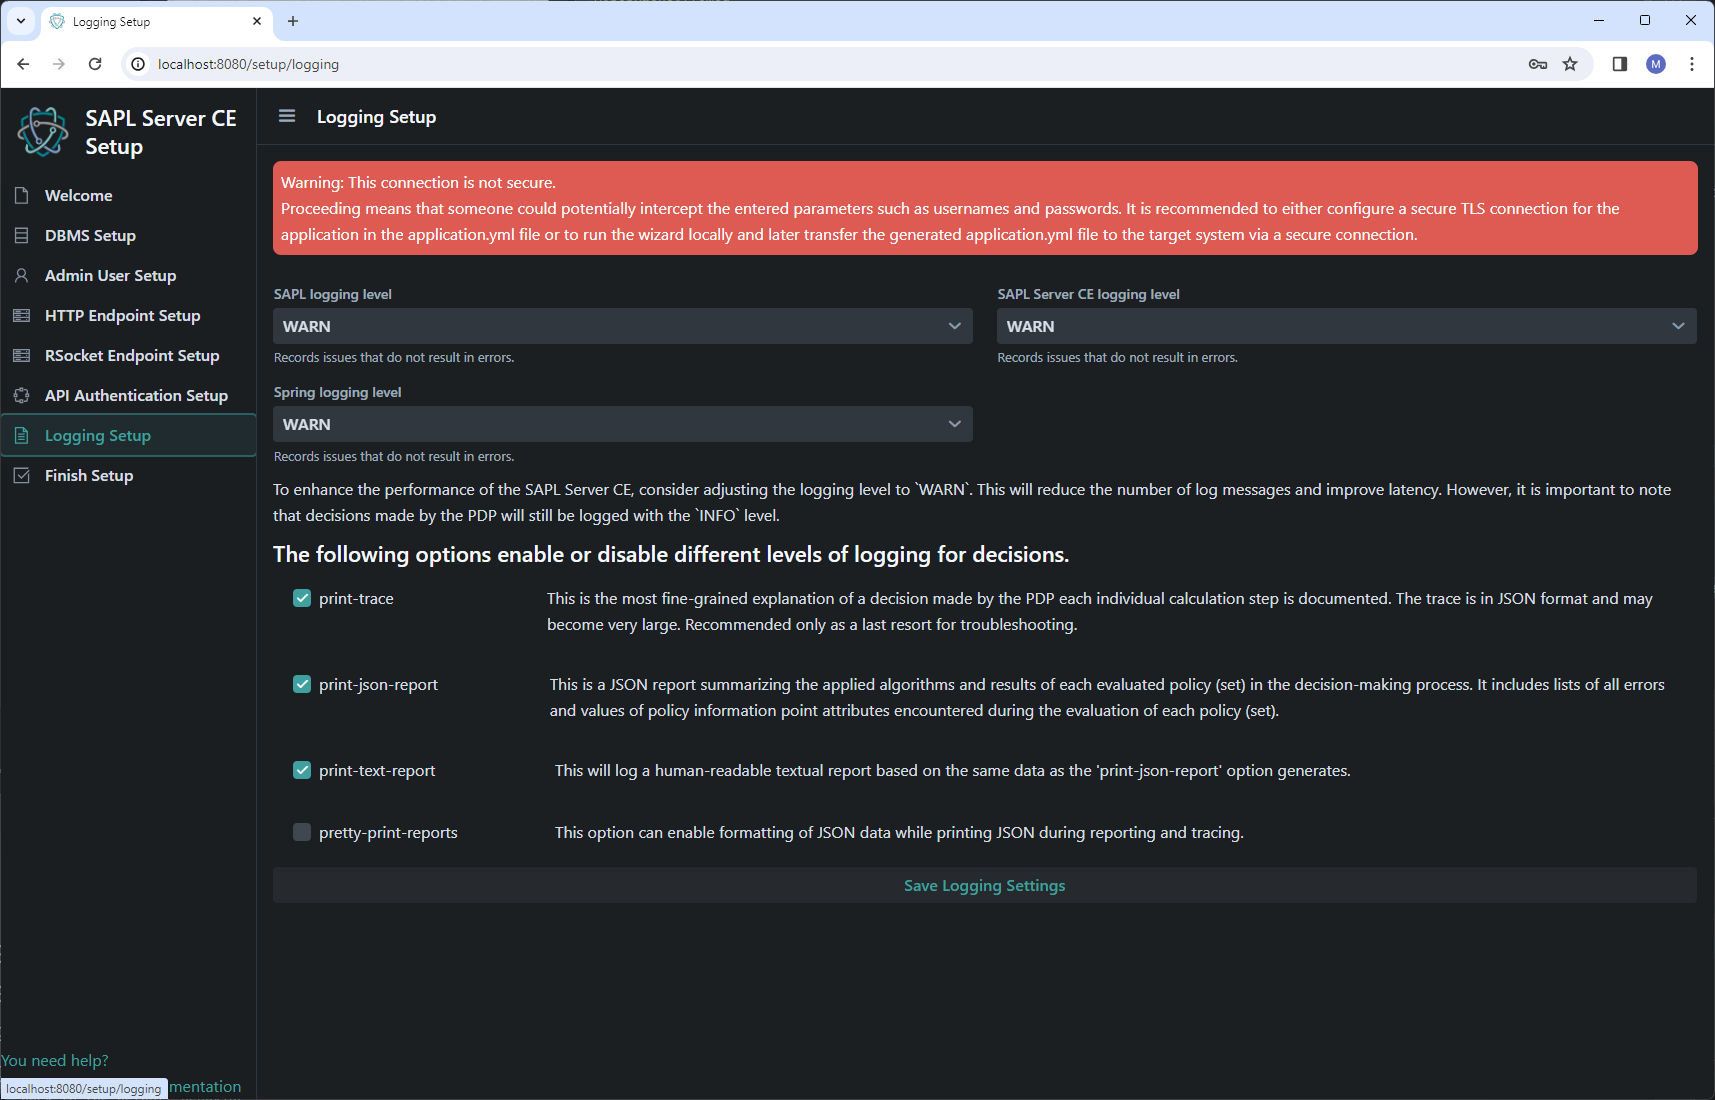Click the 'Warning: This connection is not secure.' text
The height and width of the screenshot is (1100, 1715).
418,182
